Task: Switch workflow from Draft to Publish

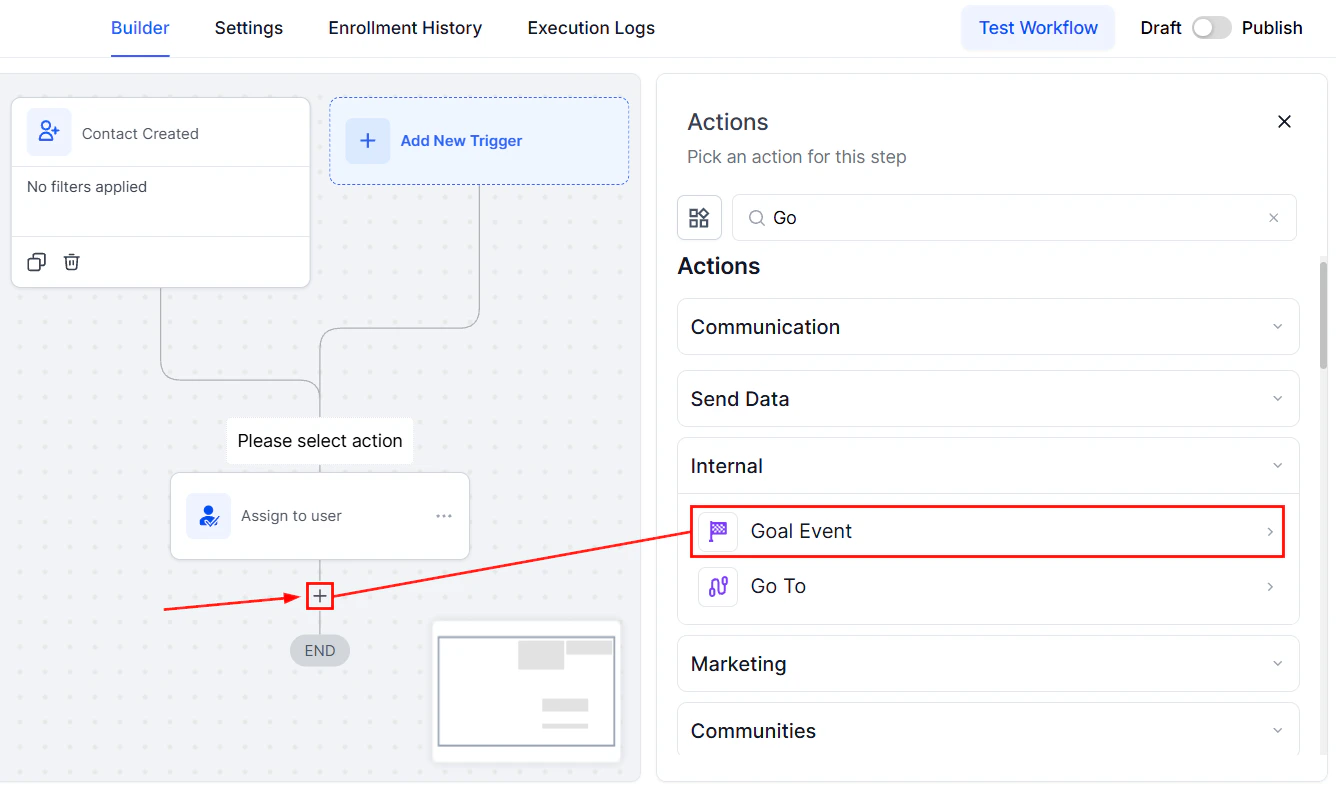Action: pos(1211,27)
